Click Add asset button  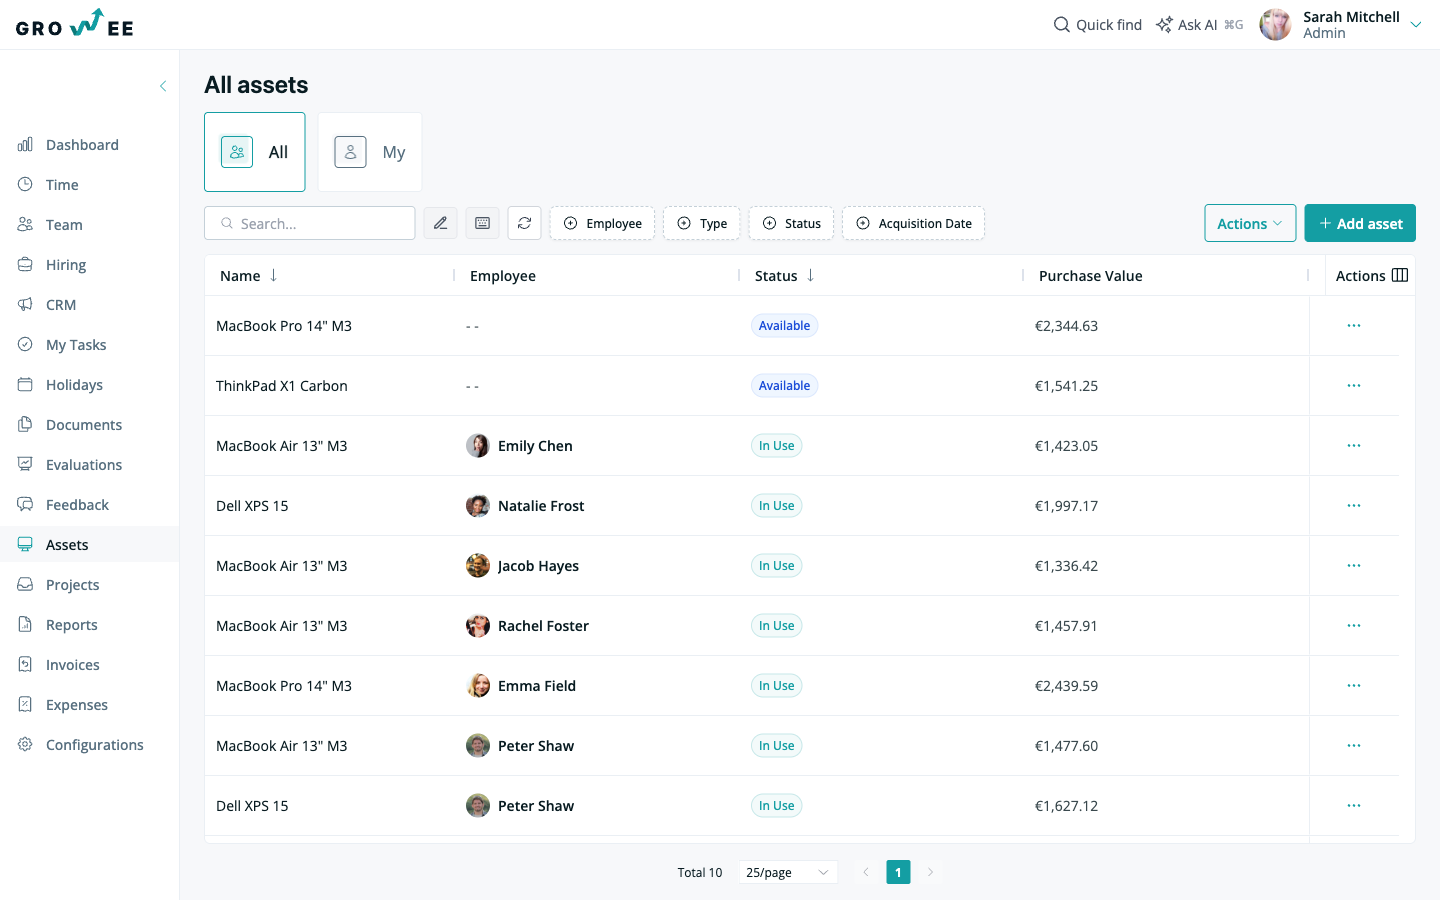[x=1360, y=223]
